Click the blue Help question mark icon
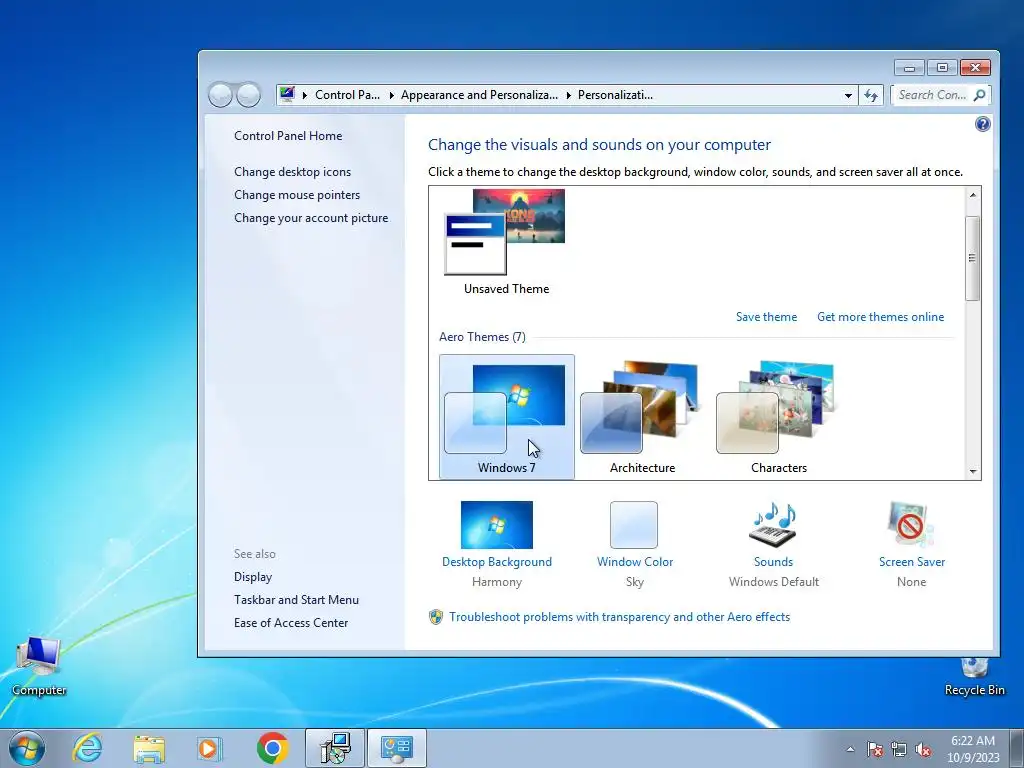Viewport: 1024px width, 768px height. 982,124
